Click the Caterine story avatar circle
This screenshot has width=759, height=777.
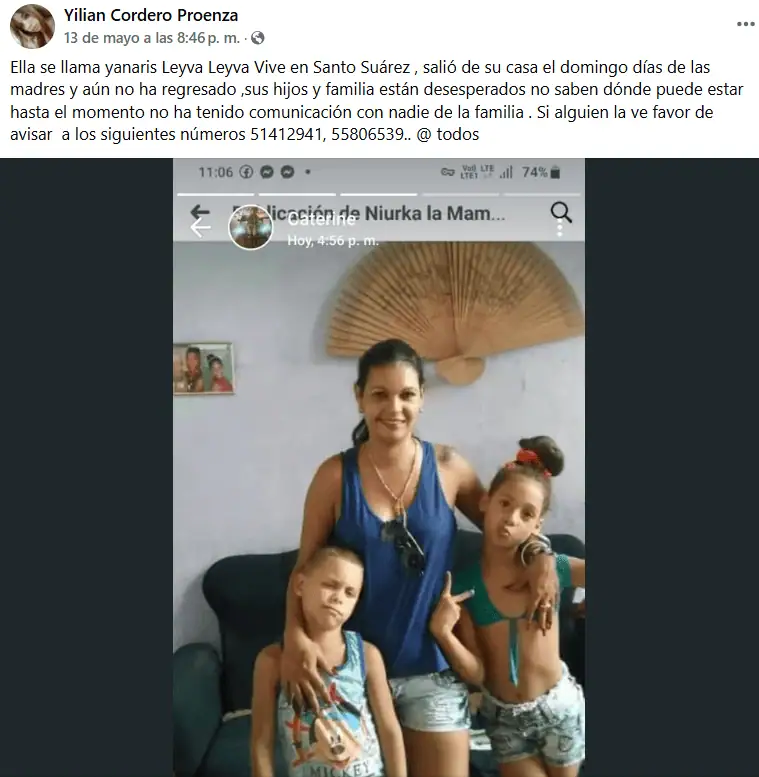pos(250,227)
